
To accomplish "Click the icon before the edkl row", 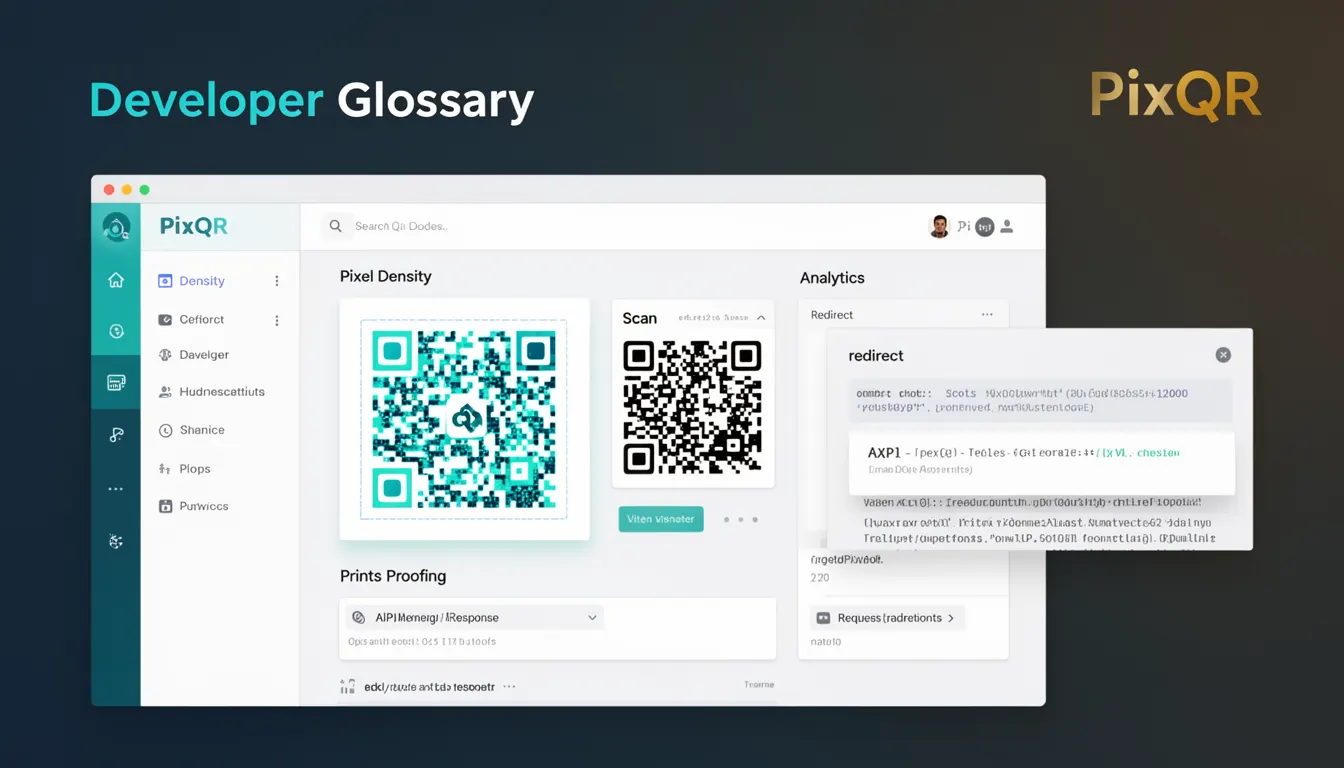I will pyautogui.click(x=347, y=687).
